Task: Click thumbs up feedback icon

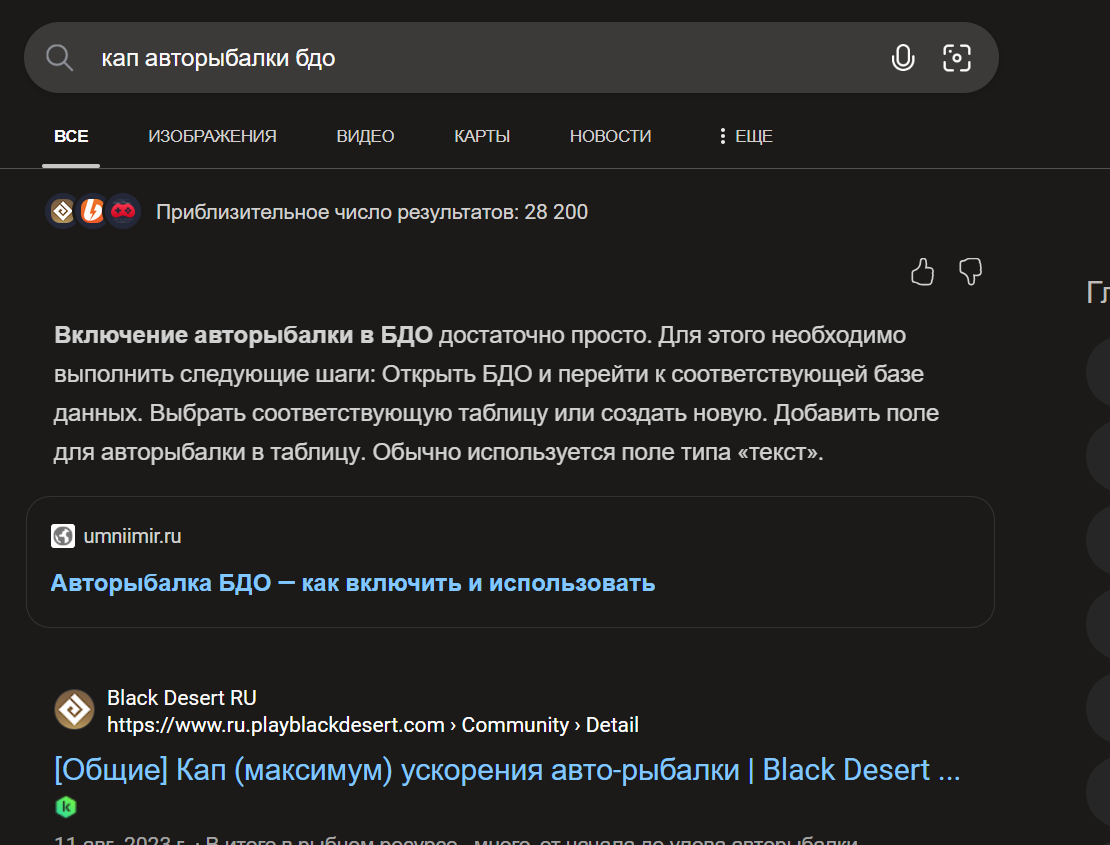Action: click(922, 272)
